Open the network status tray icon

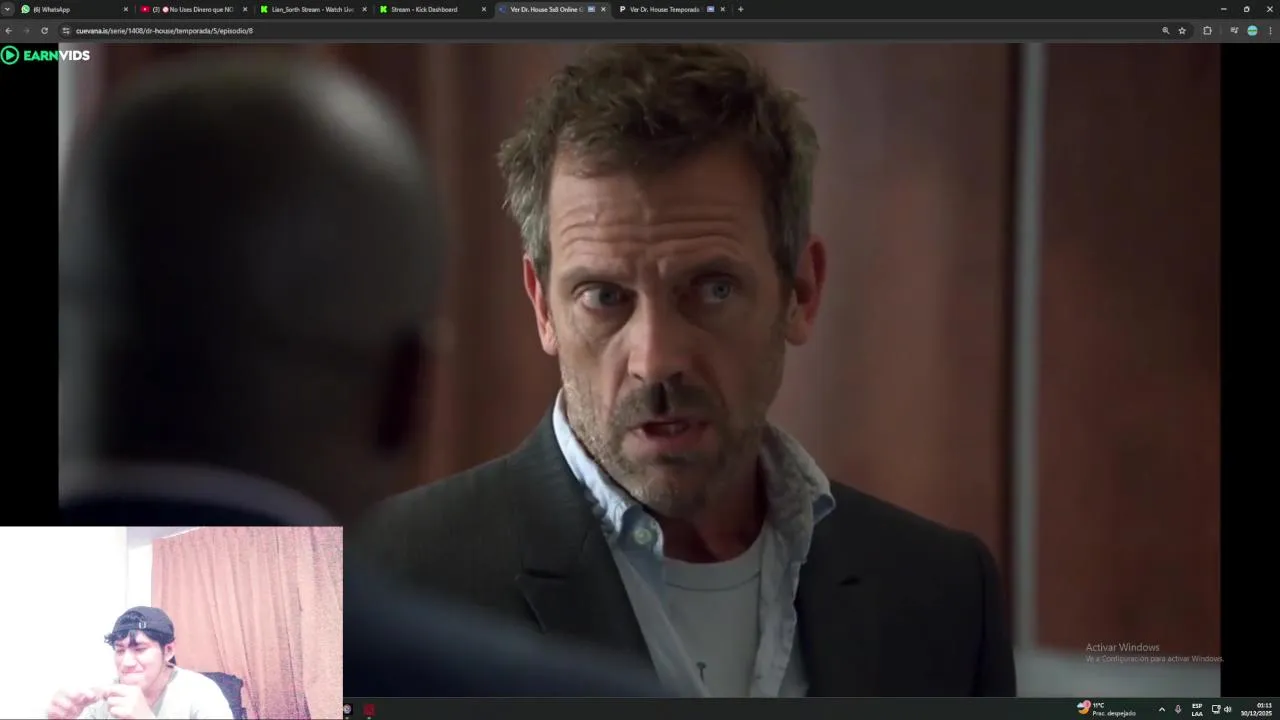click(x=1216, y=709)
